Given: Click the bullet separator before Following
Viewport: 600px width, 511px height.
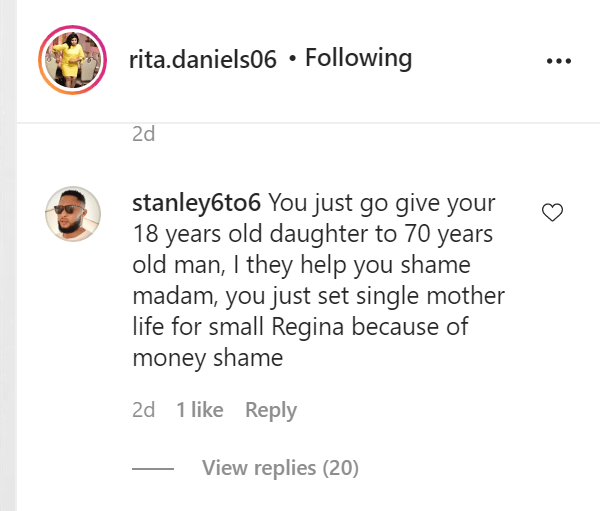Looking at the screenshot, I should [291, 59].
